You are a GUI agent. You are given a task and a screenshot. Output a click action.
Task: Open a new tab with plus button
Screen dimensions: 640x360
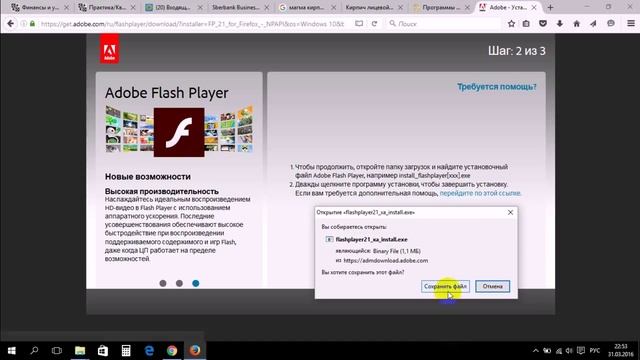point(550,7)
